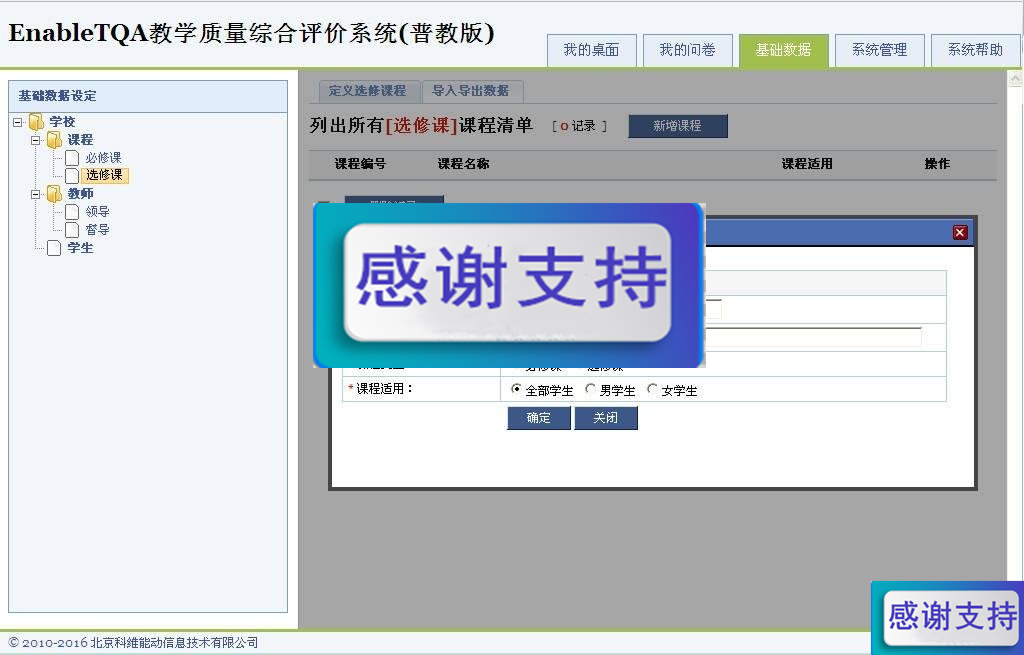Click the document icon beside 领导

click(72, 212)
